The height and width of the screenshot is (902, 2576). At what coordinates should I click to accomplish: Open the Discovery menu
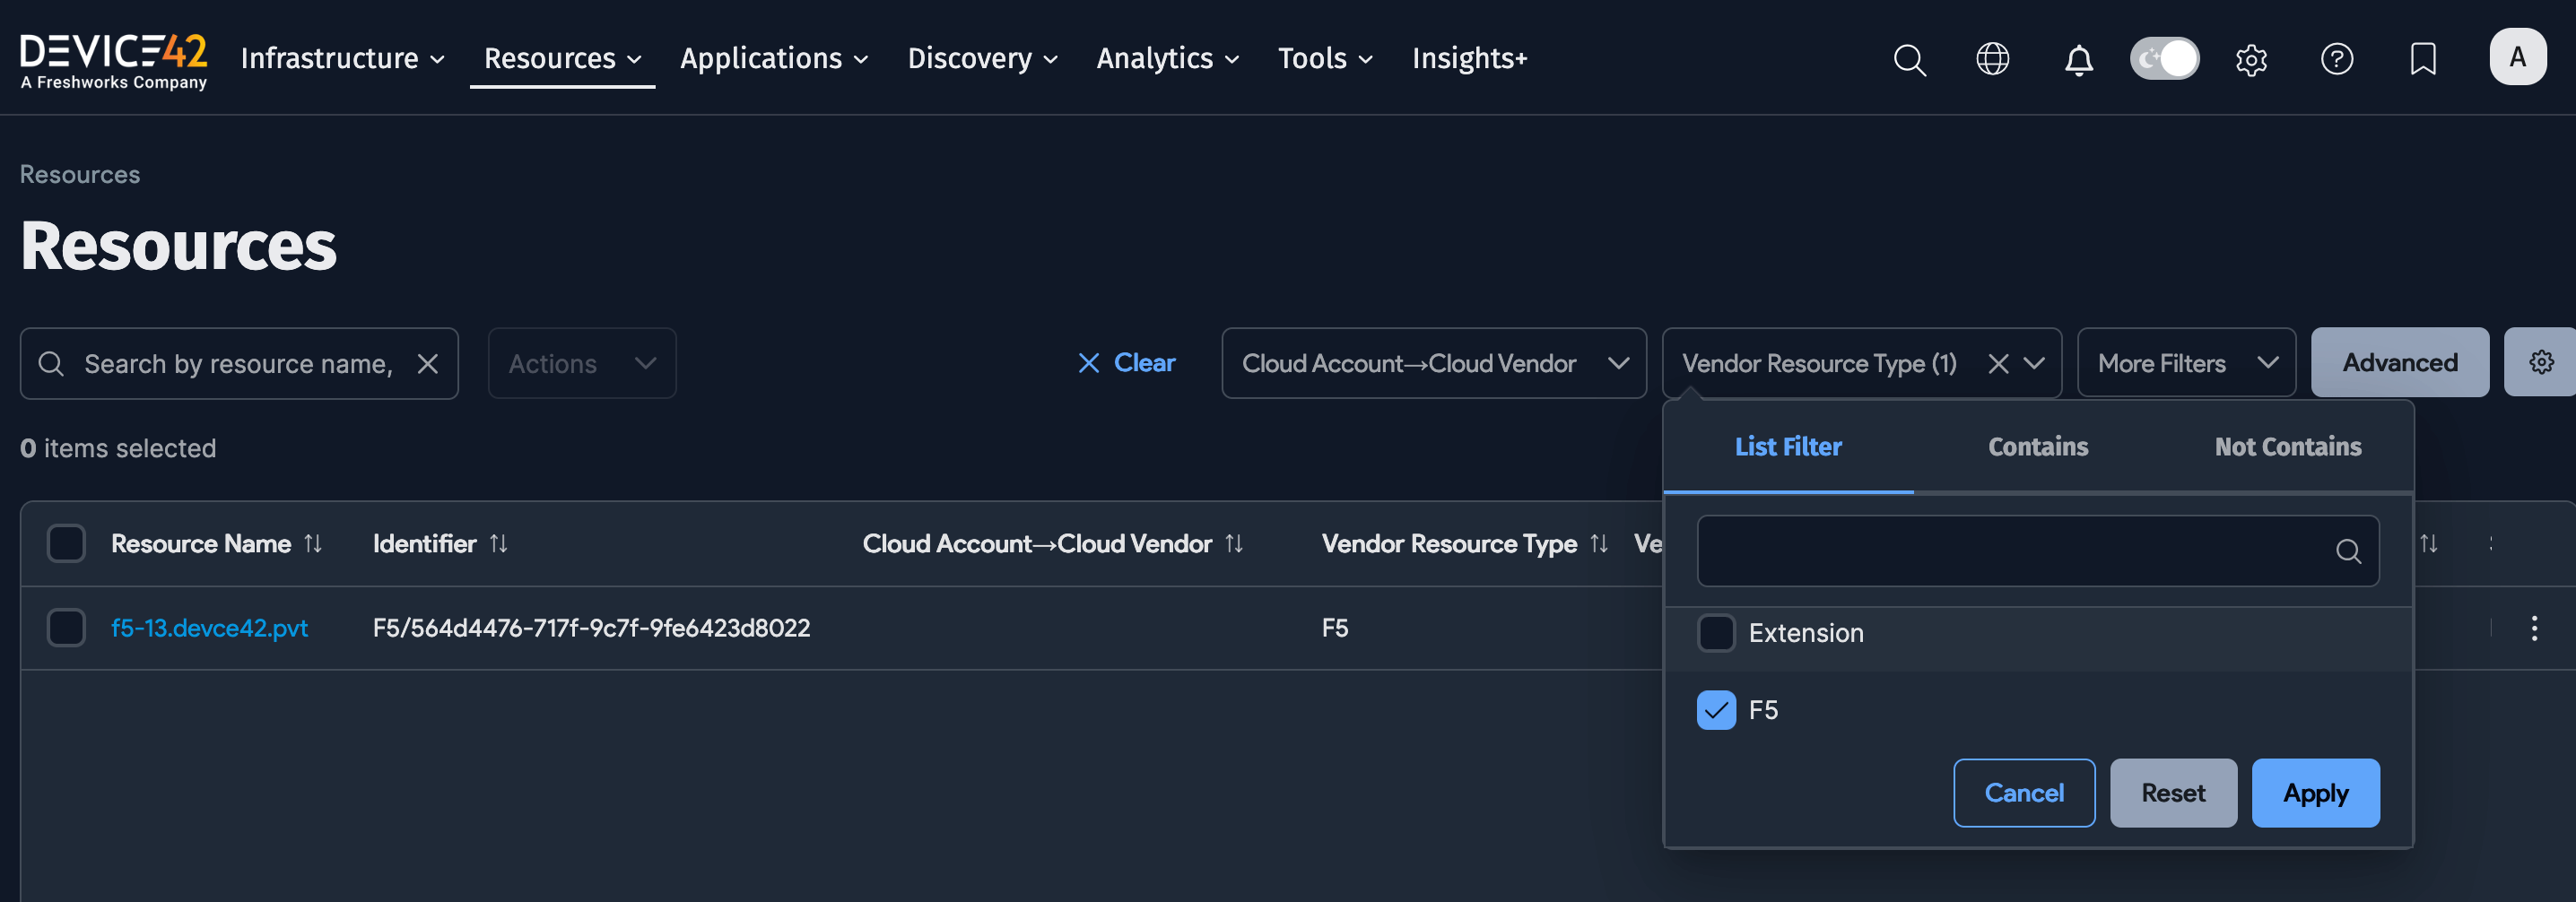pyautogui.click(x=981, y=58)
